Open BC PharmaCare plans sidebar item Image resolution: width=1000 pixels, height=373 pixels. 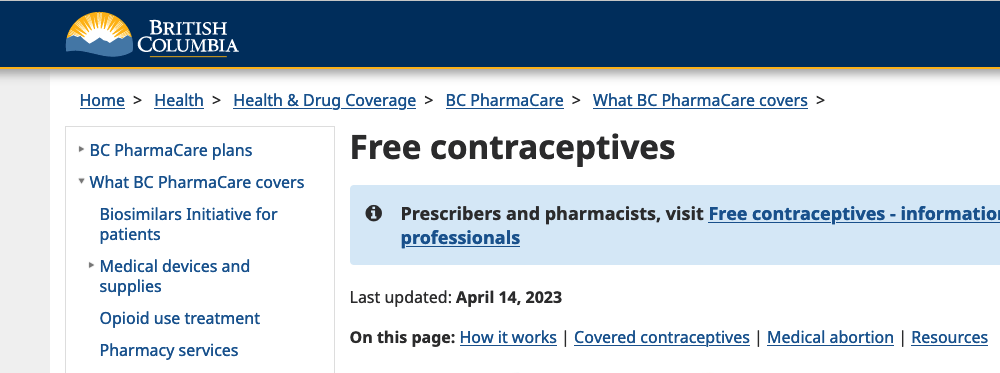171,150
